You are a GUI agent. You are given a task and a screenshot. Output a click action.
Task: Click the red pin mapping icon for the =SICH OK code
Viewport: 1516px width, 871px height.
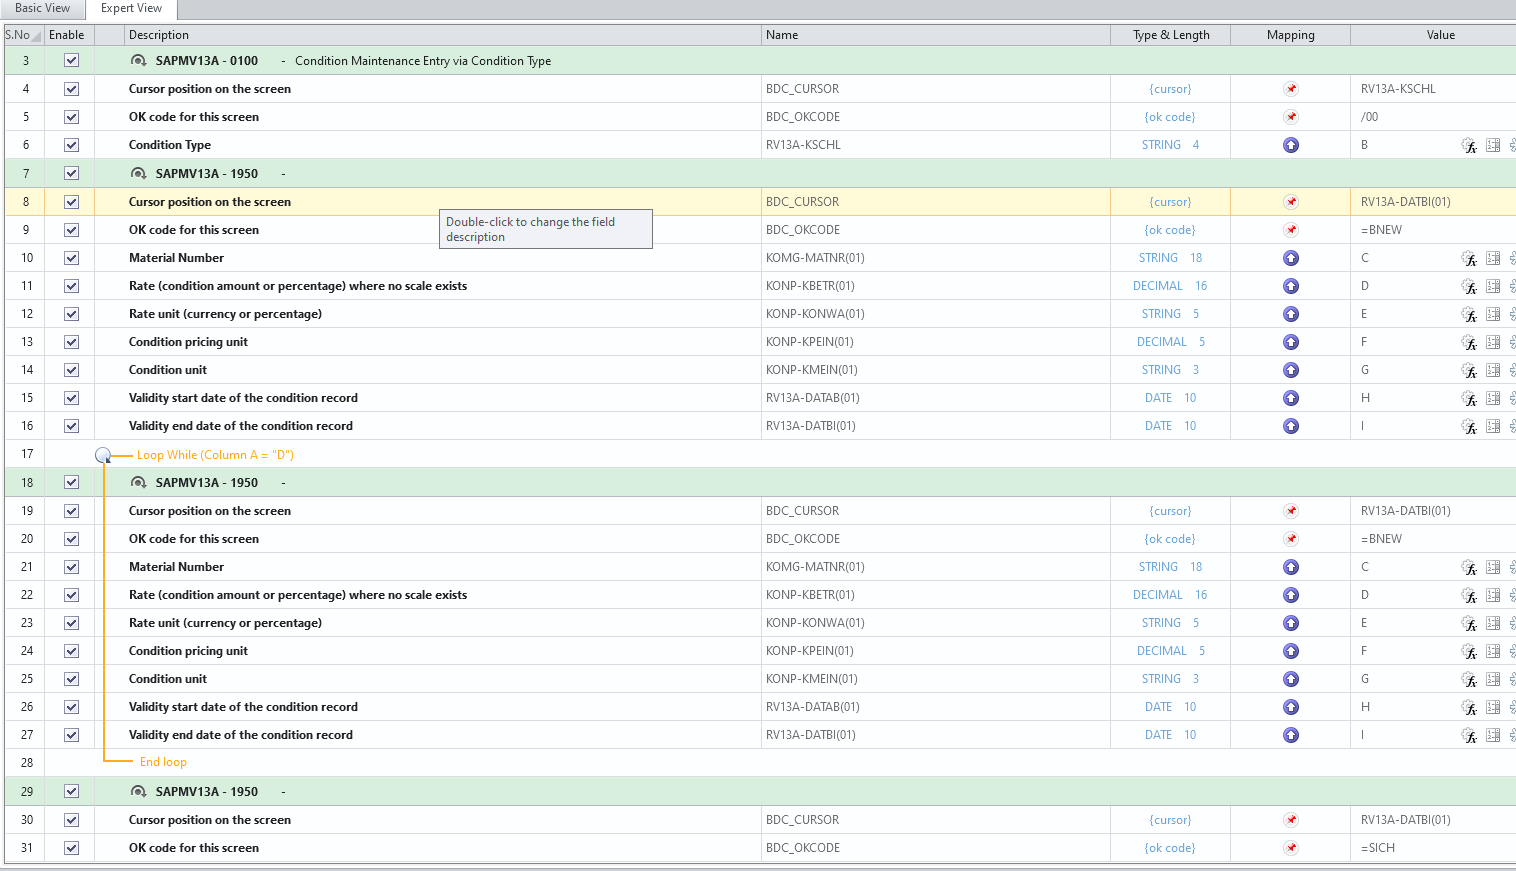coord(1291,848)
